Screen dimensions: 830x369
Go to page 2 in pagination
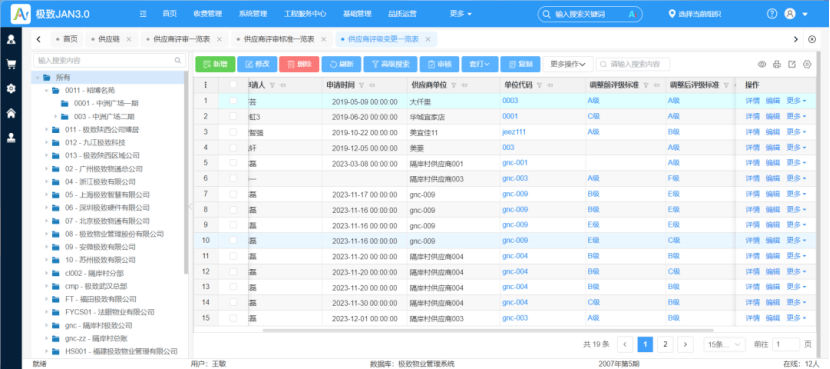665,344
